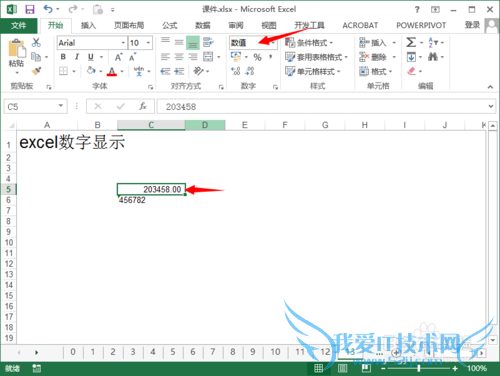This screenshot has width=500, height=376.
Task: Open the number format dropdown
Action: [273, 43]
